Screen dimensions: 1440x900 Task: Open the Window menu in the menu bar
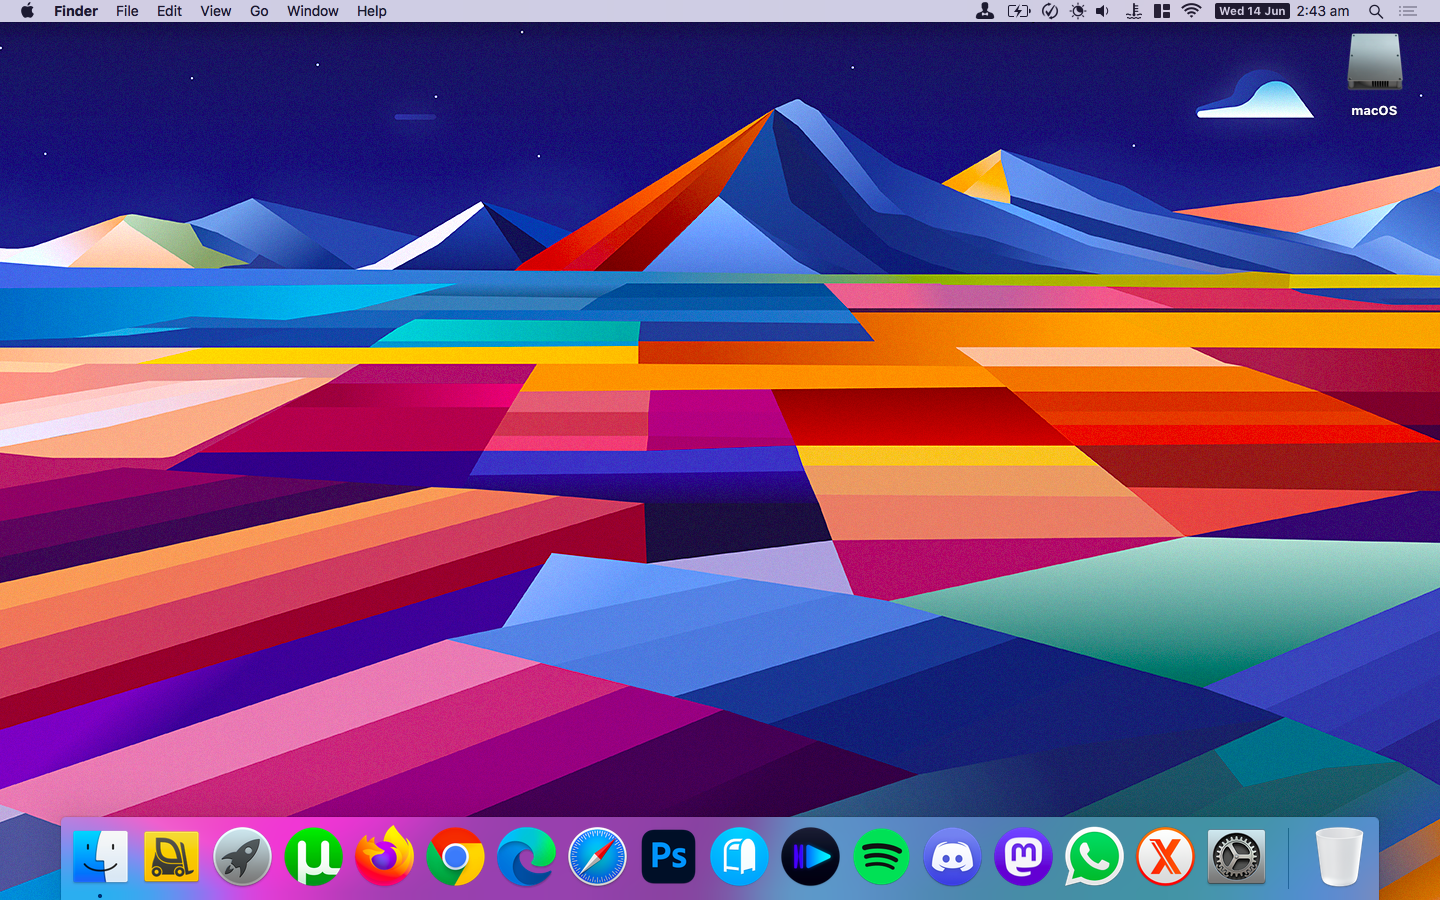pos(312,11)
